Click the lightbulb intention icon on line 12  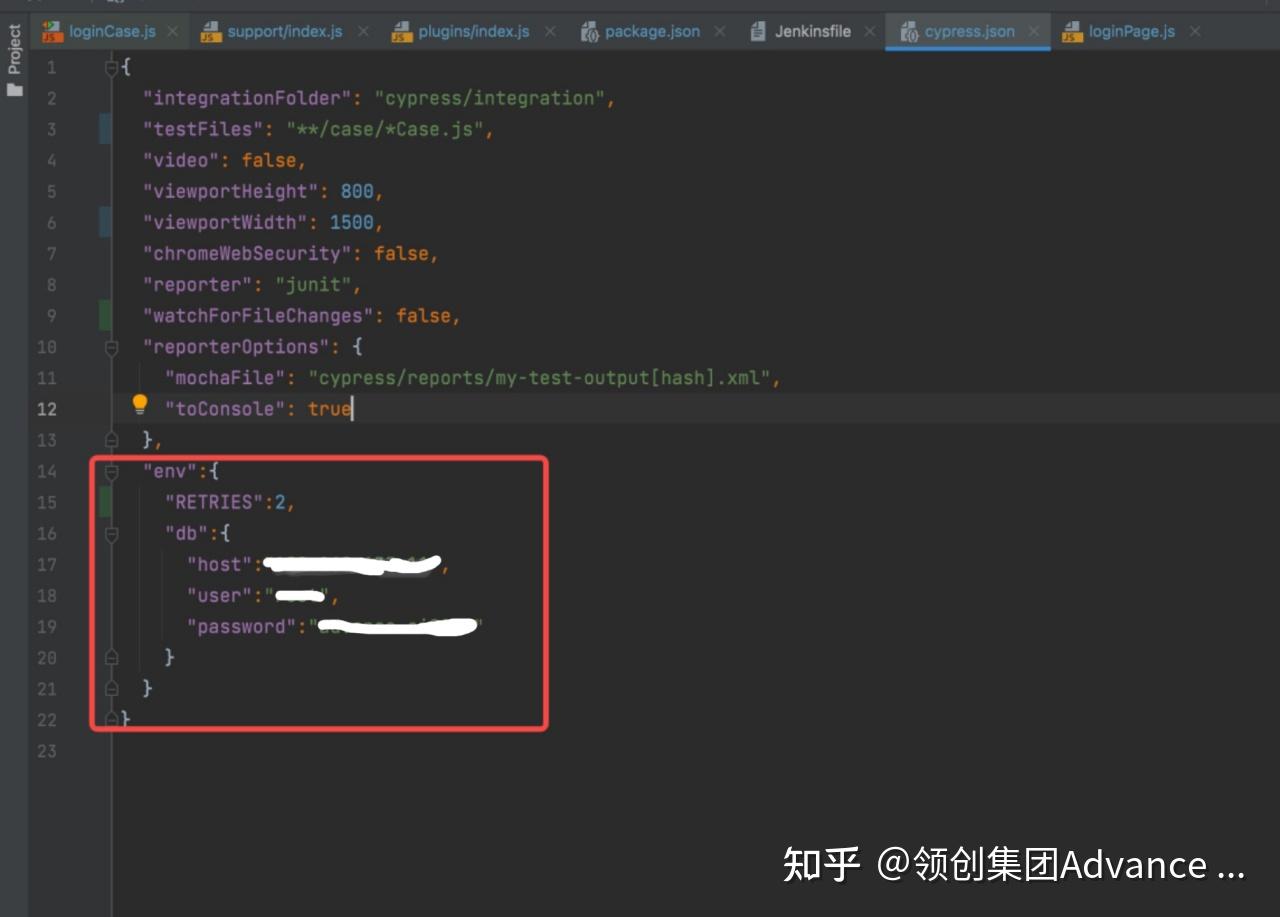[x=140, y=405]
